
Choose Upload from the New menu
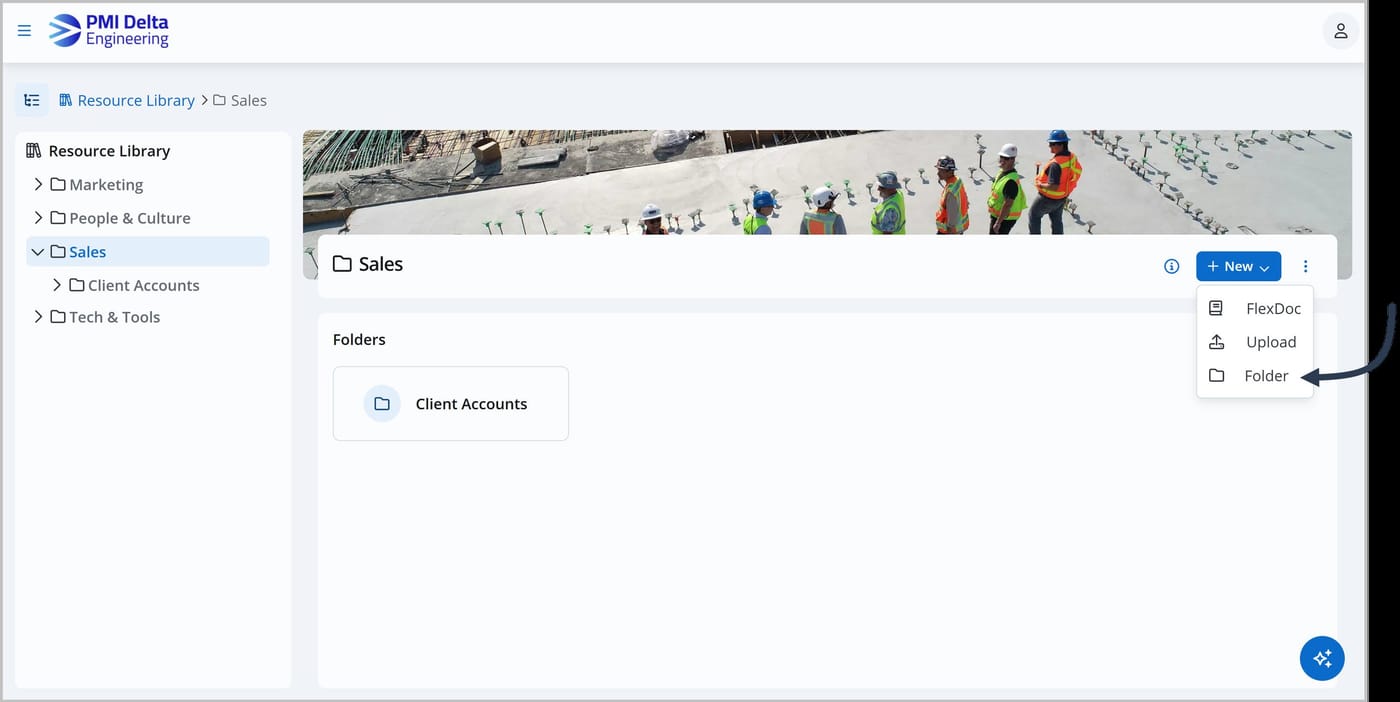click(1255, 342)
